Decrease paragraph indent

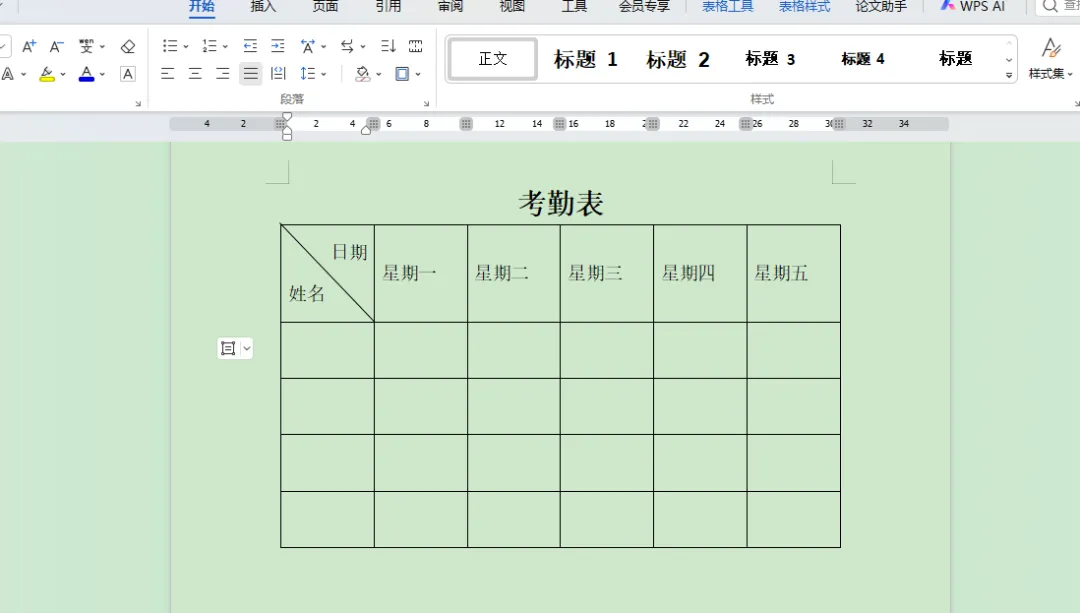click(x=250, y=46)
